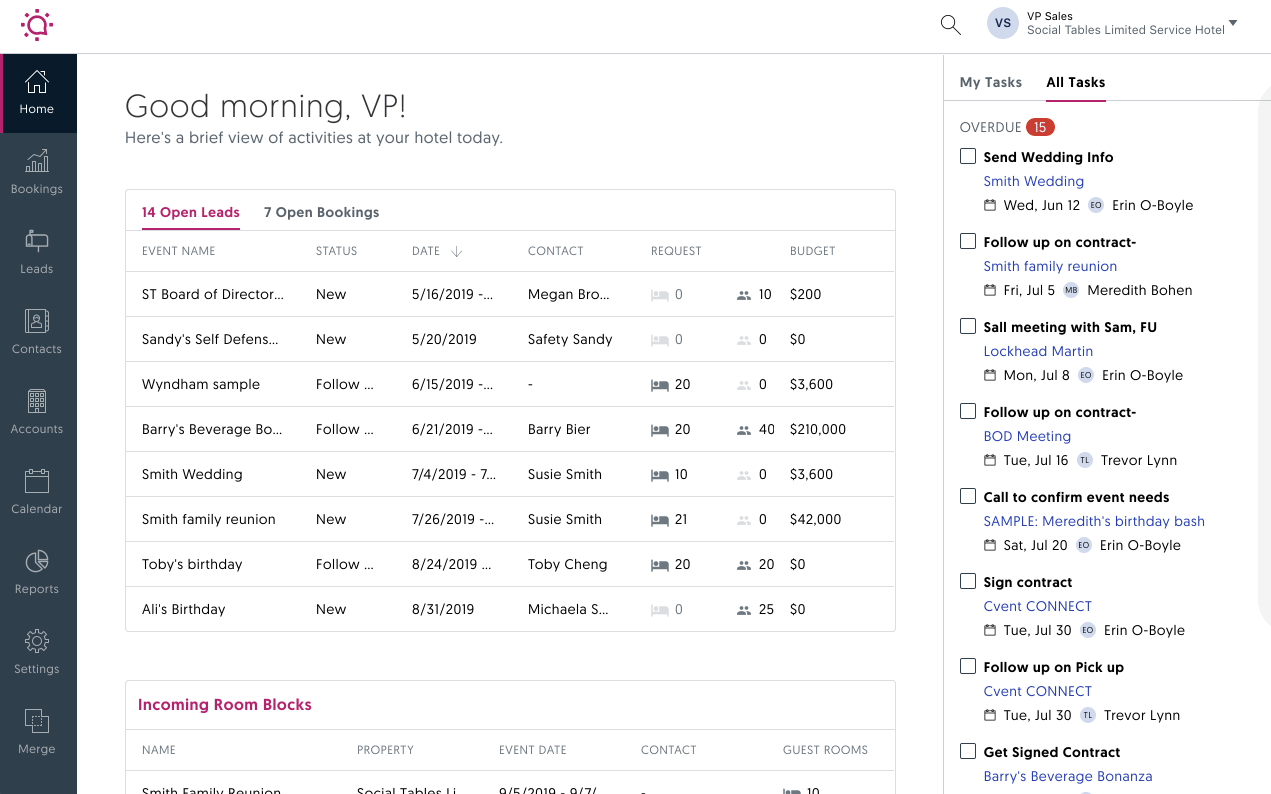Screen dimensions: 1271x794
Task: Go to Leads in the sidebar
Action: coord(37,252)
